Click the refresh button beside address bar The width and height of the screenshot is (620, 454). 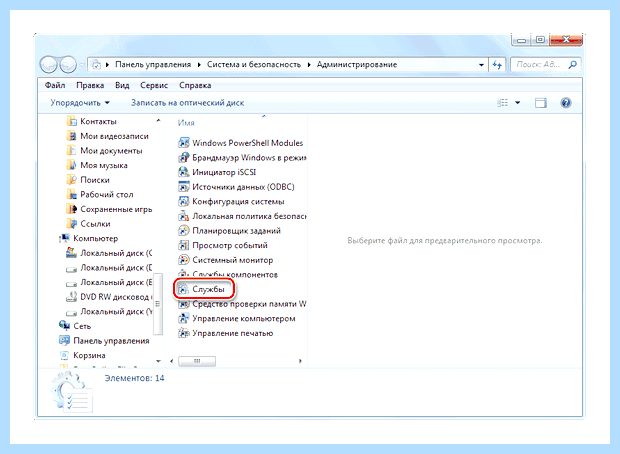point(497,64)
